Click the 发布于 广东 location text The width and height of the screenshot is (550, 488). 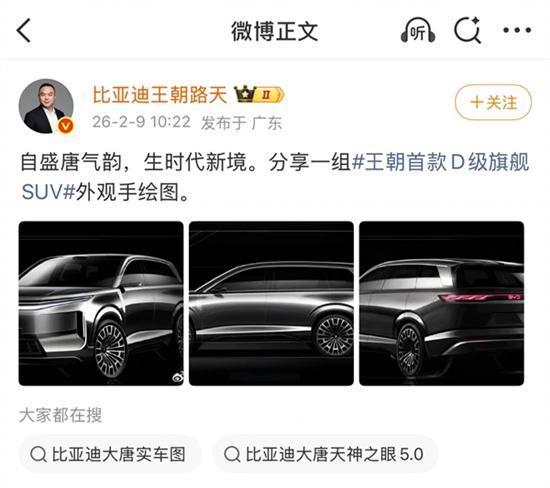coord(241,123)
